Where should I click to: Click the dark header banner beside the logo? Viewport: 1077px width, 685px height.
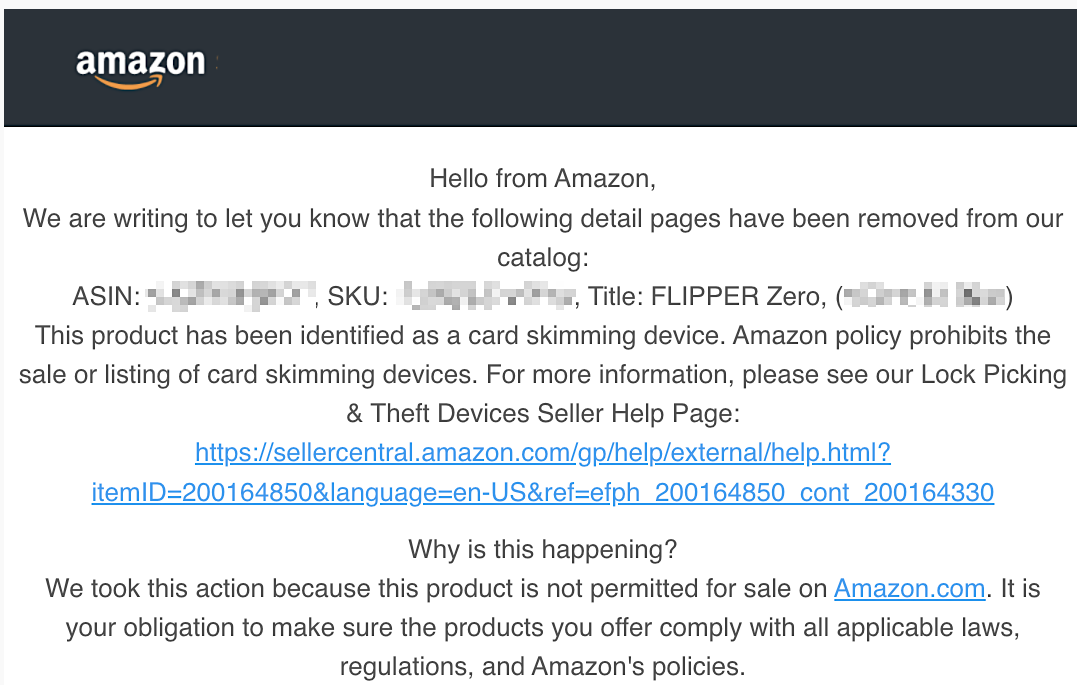[x=646, y=67]
